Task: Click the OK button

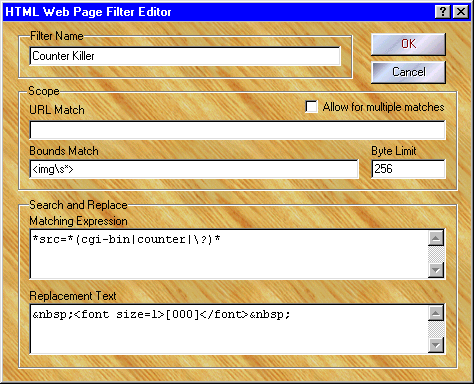Action: [x=408, y=44]
